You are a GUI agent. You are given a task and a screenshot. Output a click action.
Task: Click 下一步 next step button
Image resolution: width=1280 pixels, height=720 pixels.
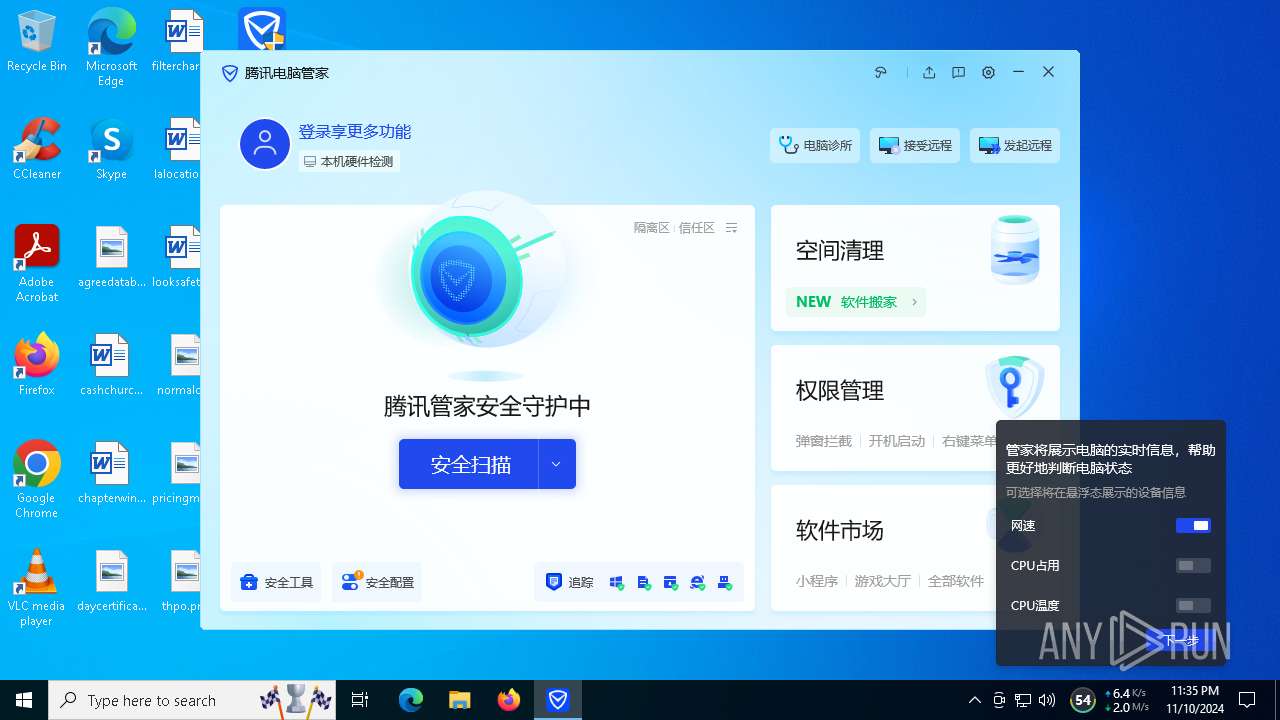(1181, 641)
